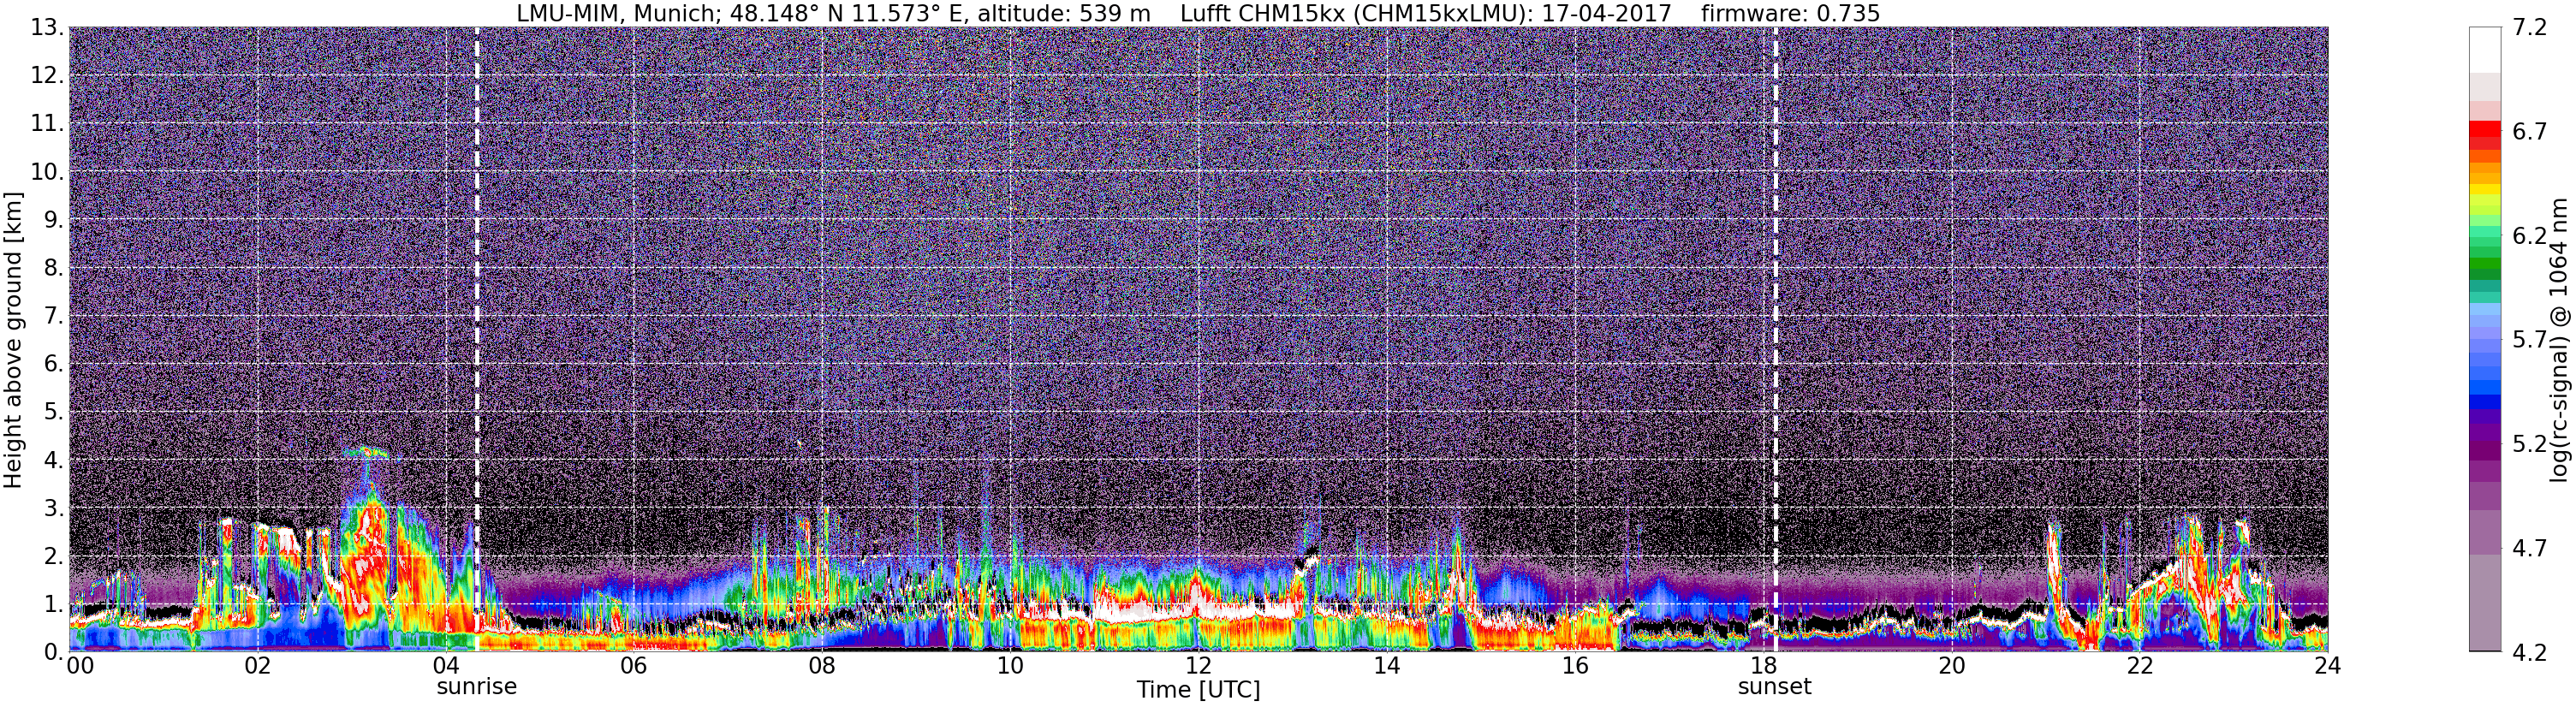Click colorbar tick value 4.7

pyautogui.click(x=2531, y=548)
